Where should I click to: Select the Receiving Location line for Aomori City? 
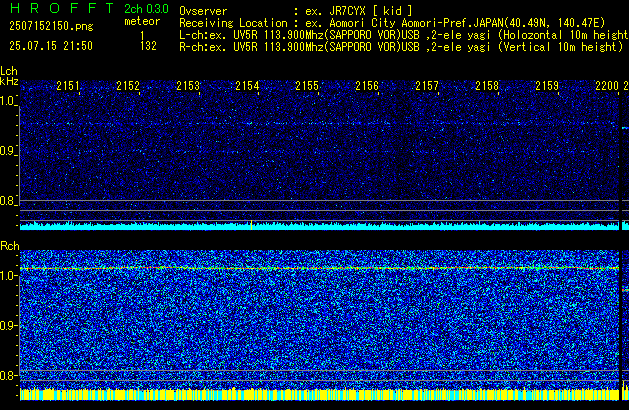392,23
